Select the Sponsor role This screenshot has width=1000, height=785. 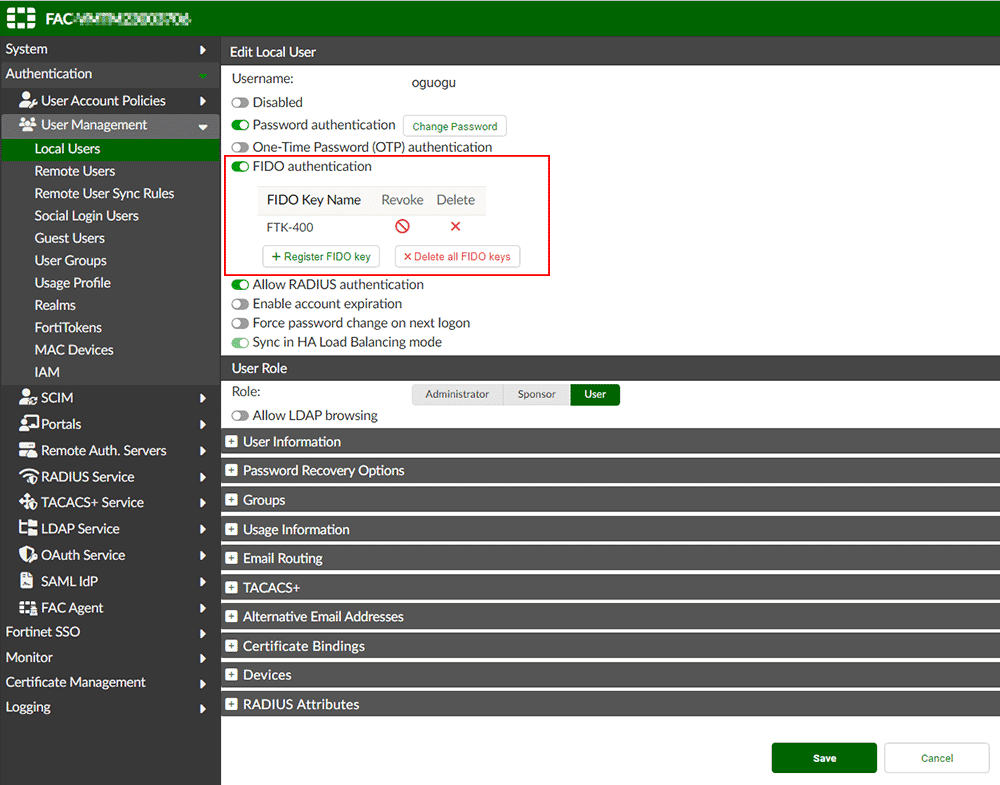point(536,394)
